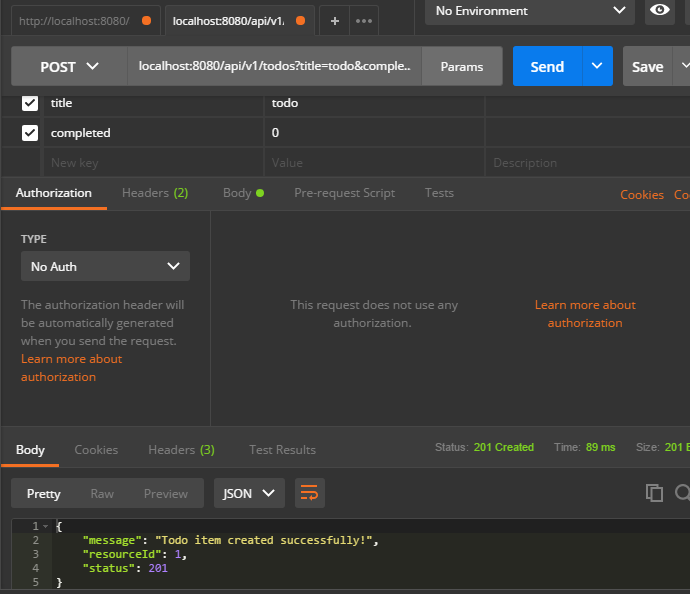
Task: Select the response Body tab
Action: click(x=30, y=450)
